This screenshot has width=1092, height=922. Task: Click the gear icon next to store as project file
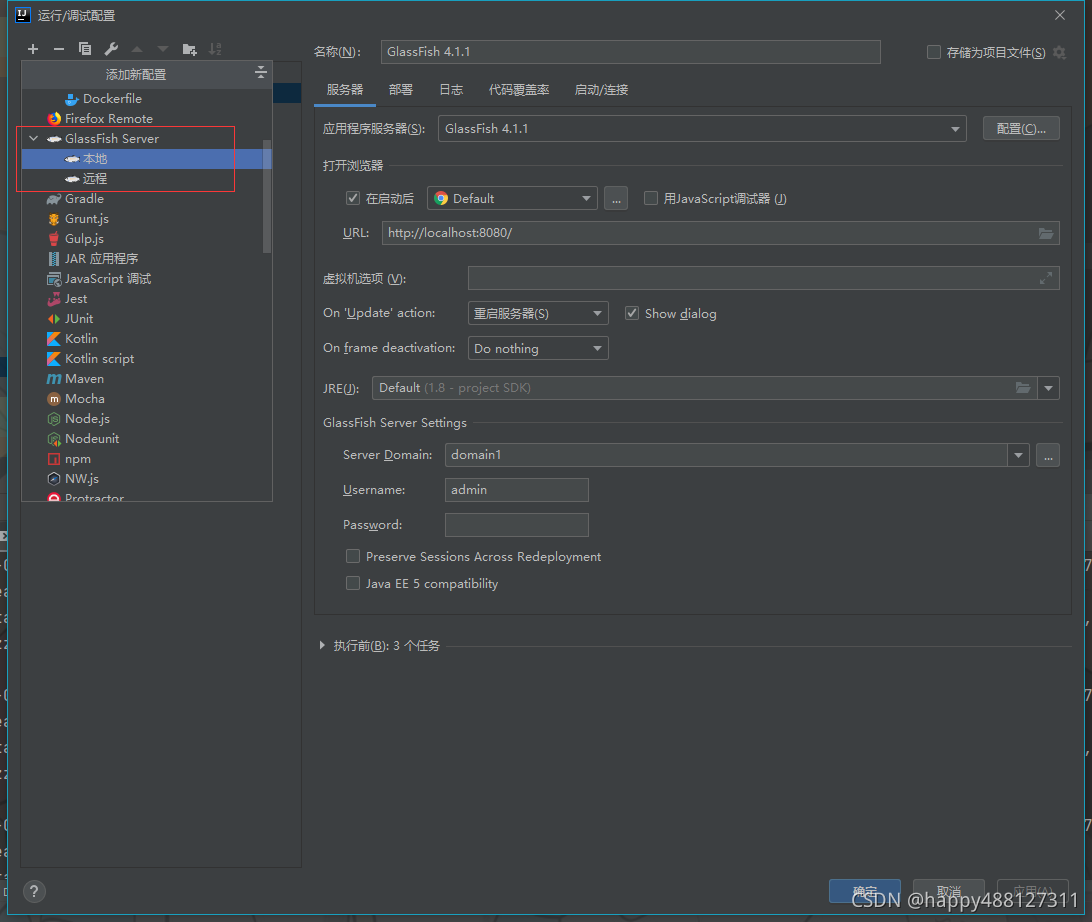coord(1059,52)
